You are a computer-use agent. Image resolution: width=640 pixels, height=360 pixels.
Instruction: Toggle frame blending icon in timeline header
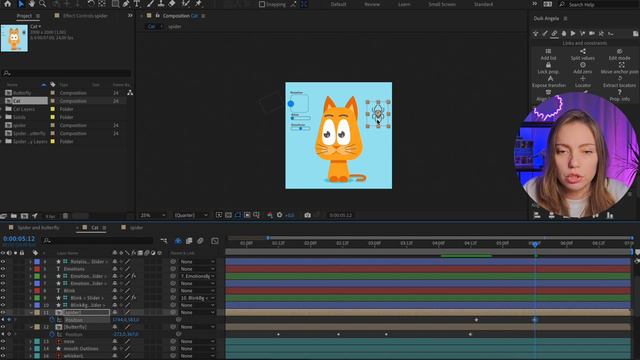tap(189, 241)
